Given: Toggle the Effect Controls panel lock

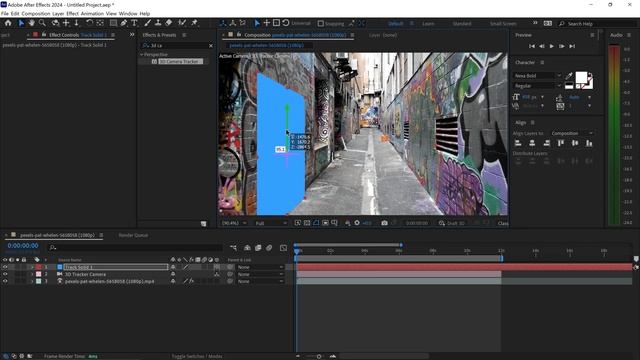Looking at the screenshot, I should point(44,35).
